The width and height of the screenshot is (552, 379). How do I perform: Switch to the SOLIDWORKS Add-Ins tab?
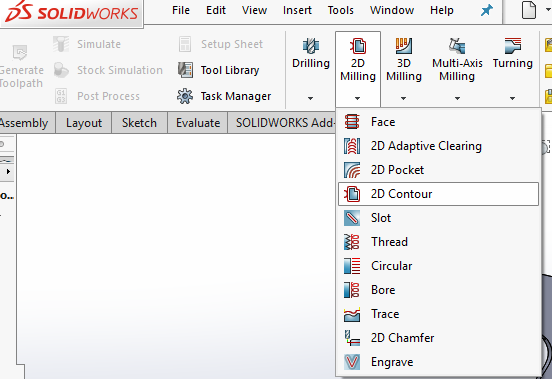click(283, 123)
